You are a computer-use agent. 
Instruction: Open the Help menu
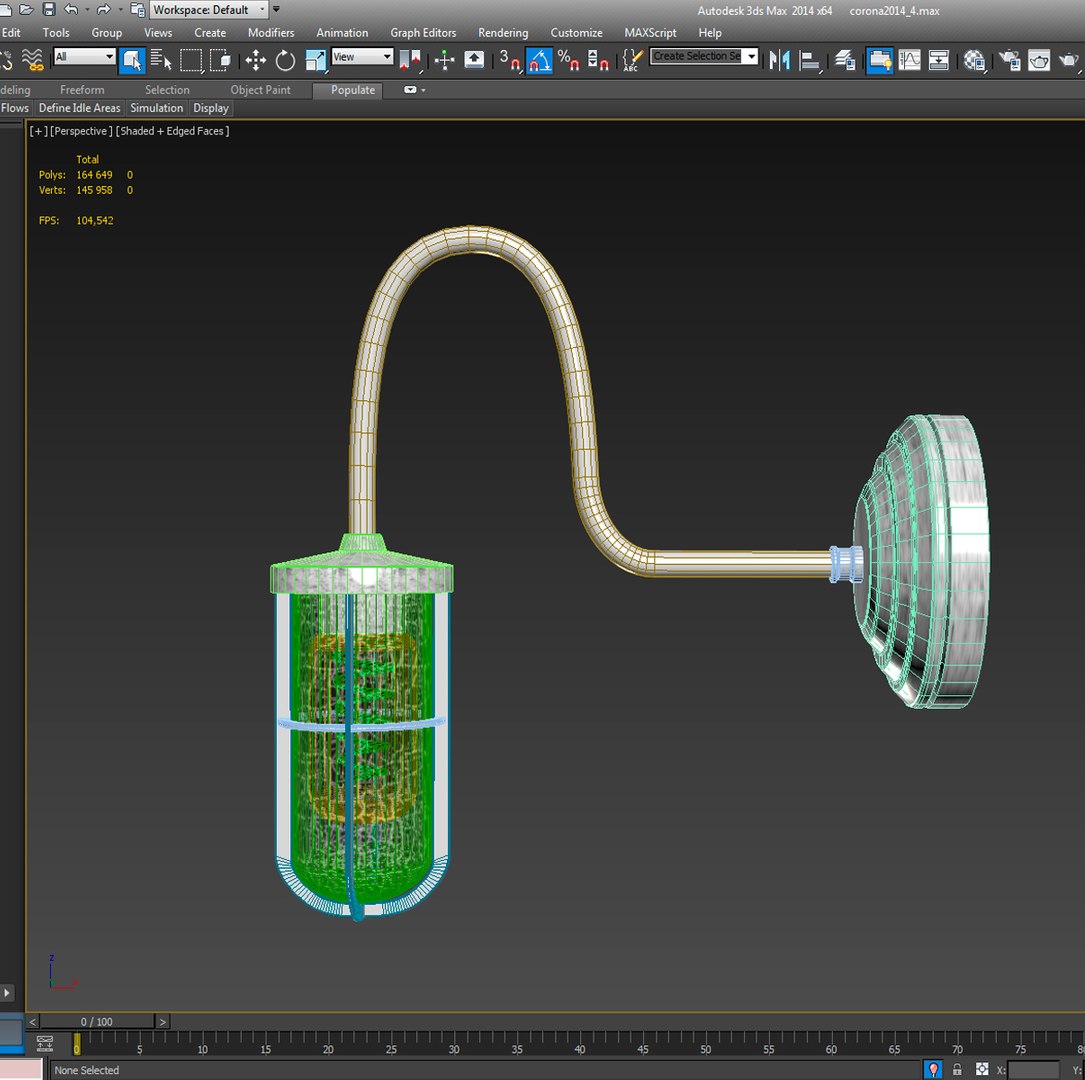pyautogui.click(x=710, y=33)
